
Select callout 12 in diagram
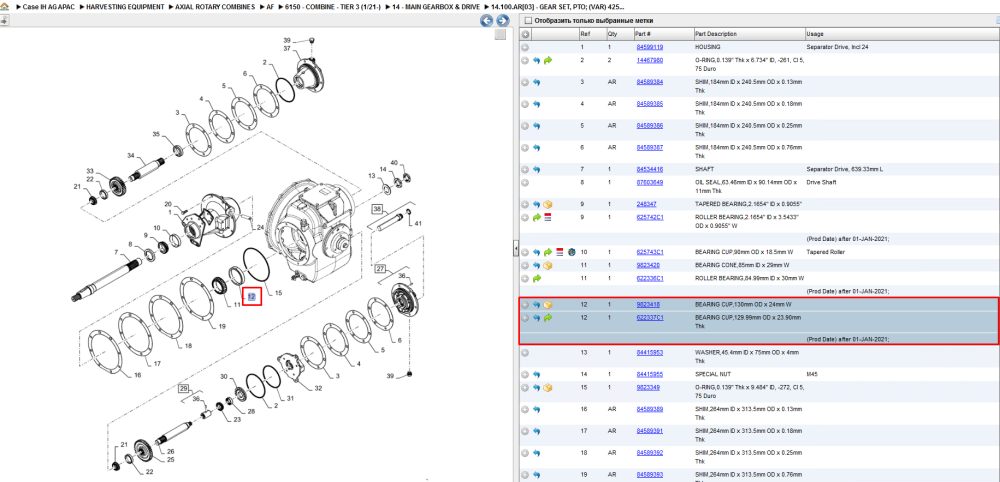[x=252, y=296]
